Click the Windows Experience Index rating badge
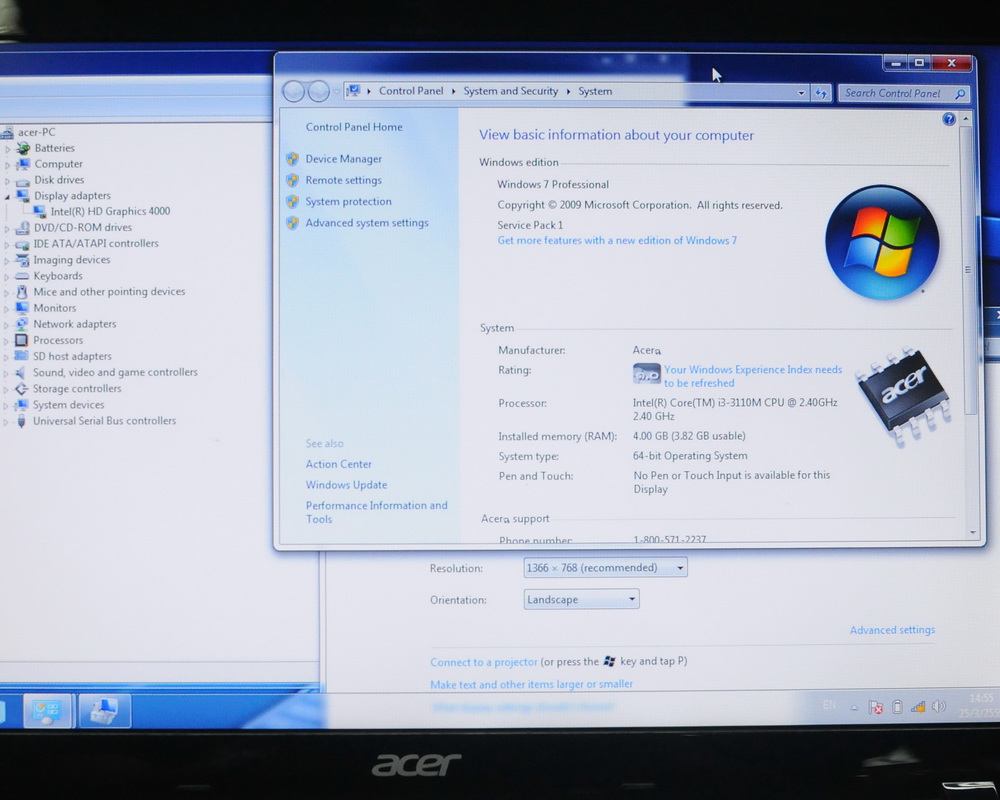 (x=646, y=374)
